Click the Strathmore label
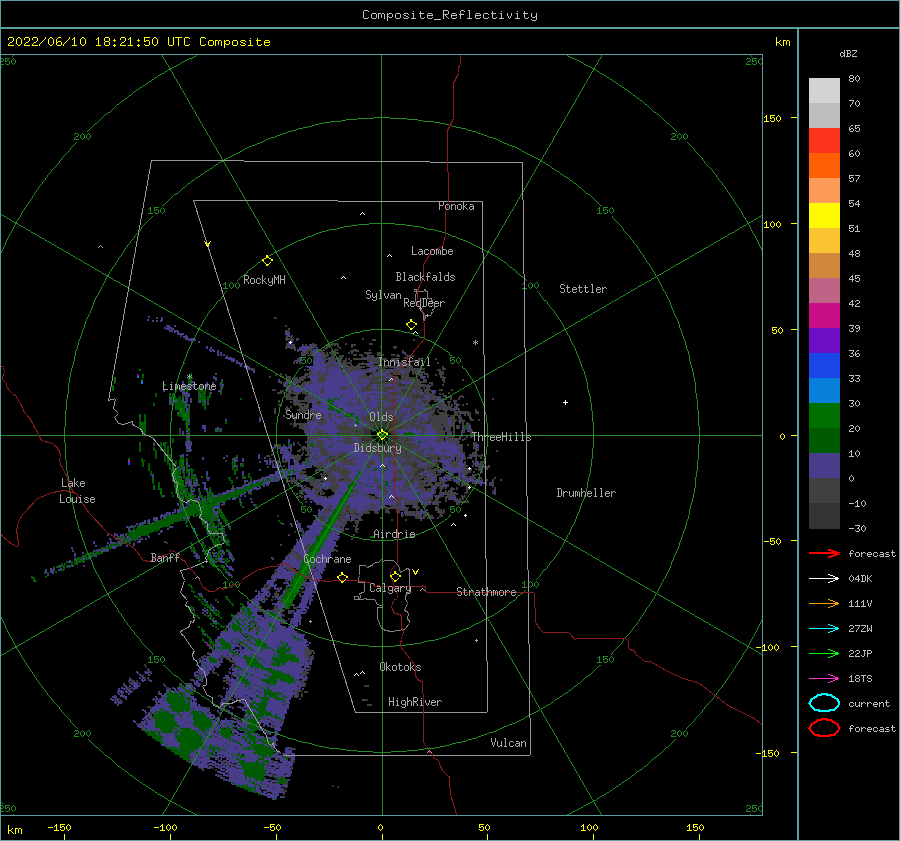Viewport: 900px width, 841px height. [486, 592]
